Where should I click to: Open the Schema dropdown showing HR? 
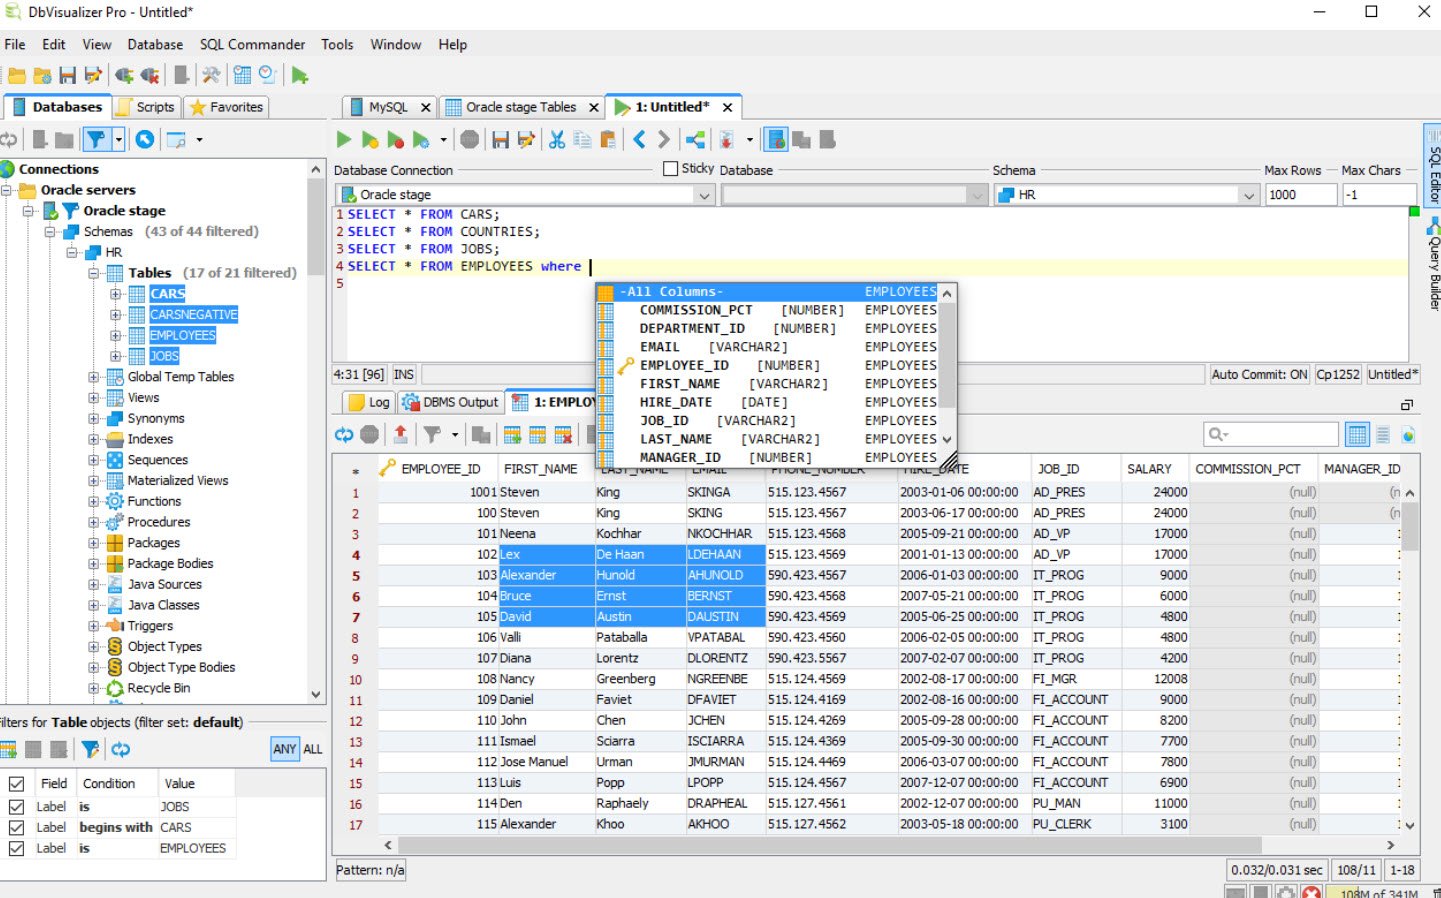[1251, 194]
